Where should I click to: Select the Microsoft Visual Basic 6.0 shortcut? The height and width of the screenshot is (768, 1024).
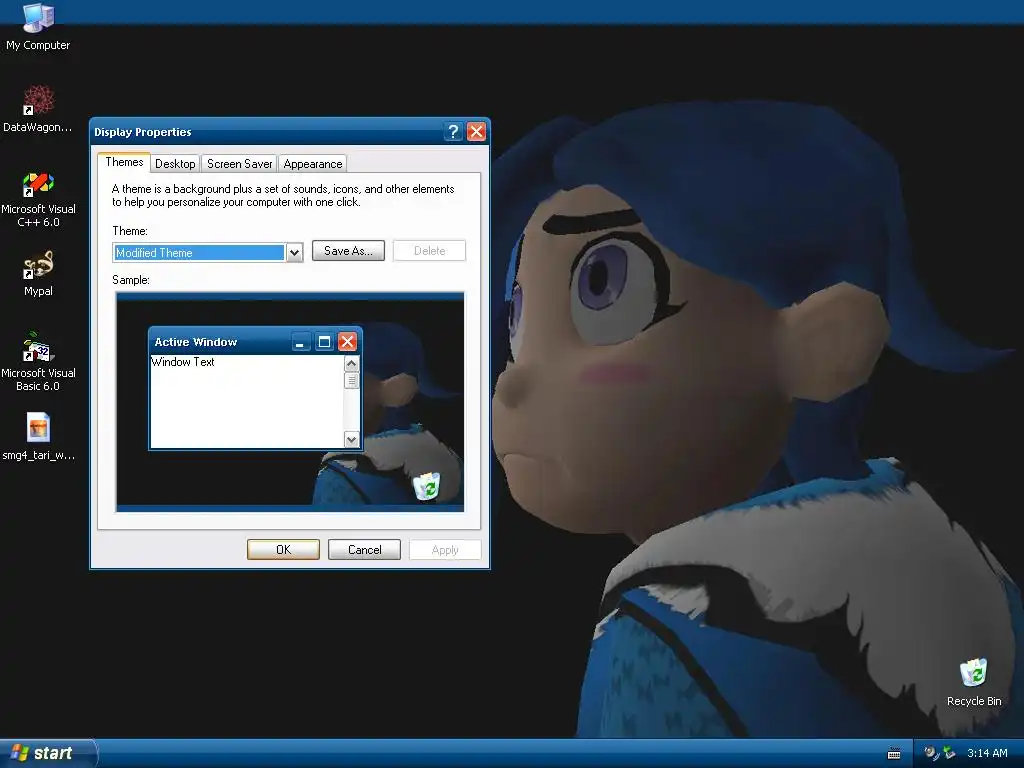point(38,362)
